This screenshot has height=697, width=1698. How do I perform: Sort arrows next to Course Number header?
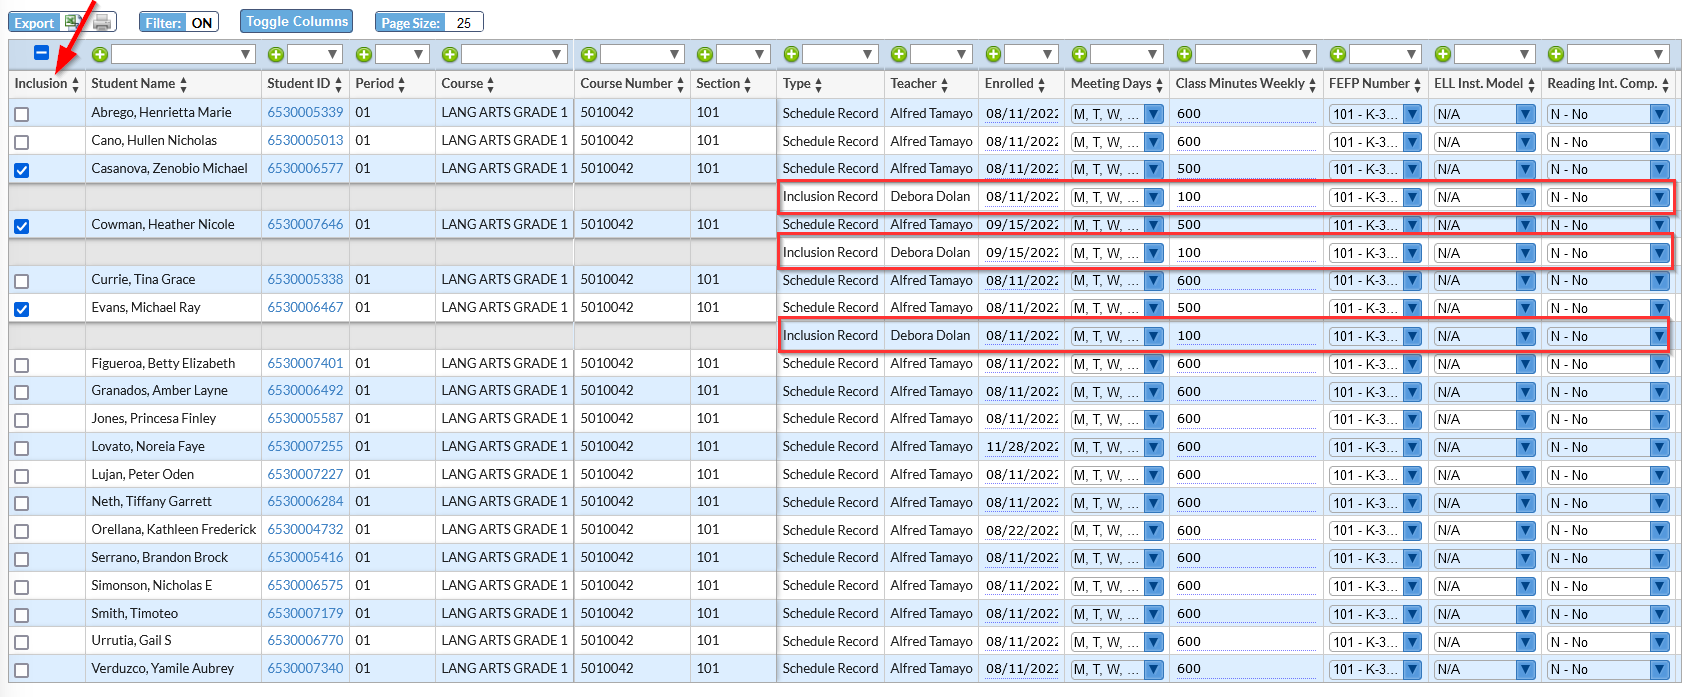click(x=680, y=84)
